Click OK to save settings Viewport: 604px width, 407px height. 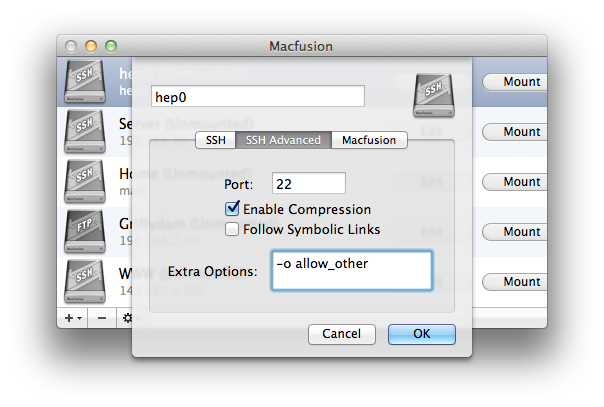pos(422,334)
